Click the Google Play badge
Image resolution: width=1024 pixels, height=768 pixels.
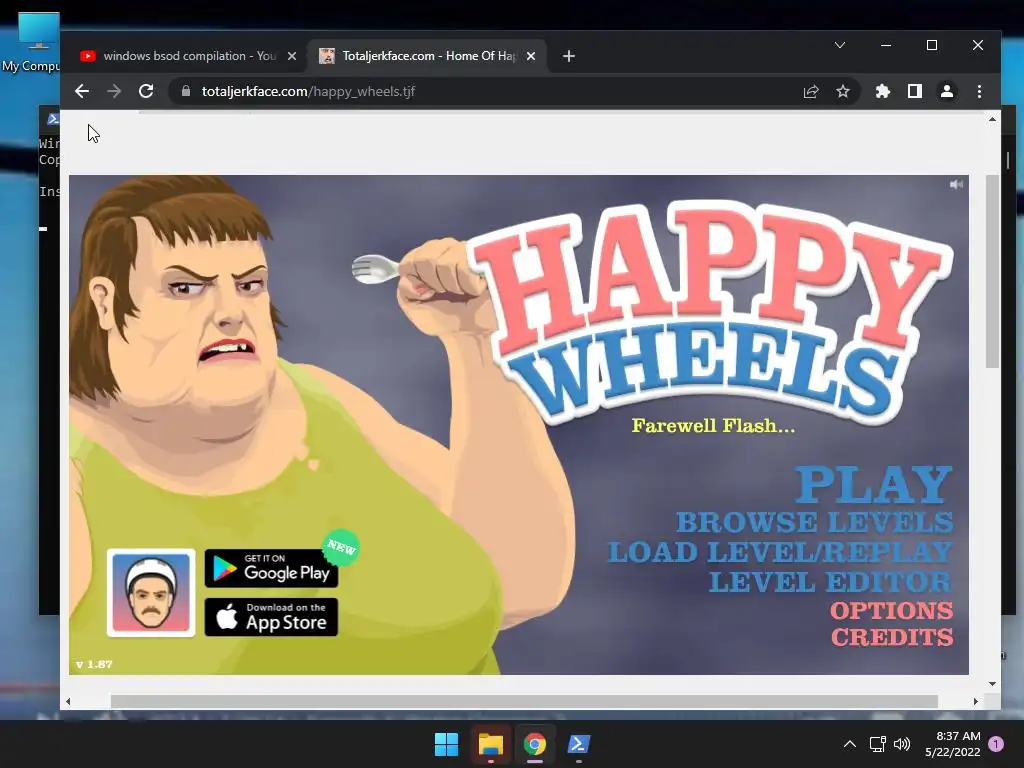[271, 568]
